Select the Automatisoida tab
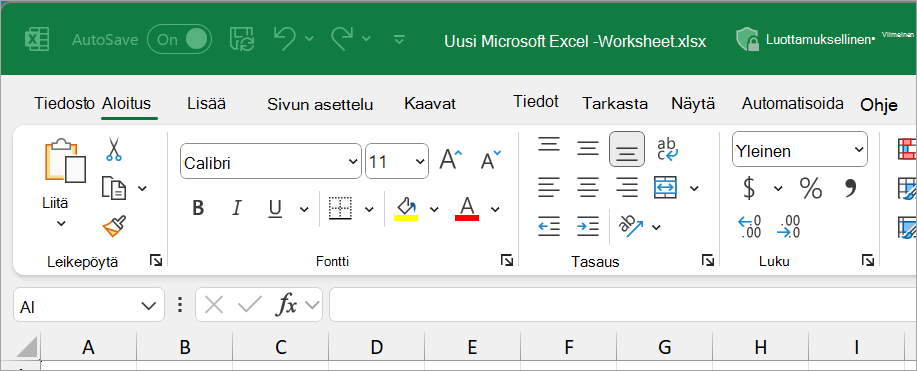The width and height of the screenshot is (917, 371). click(x=792, y=104)
